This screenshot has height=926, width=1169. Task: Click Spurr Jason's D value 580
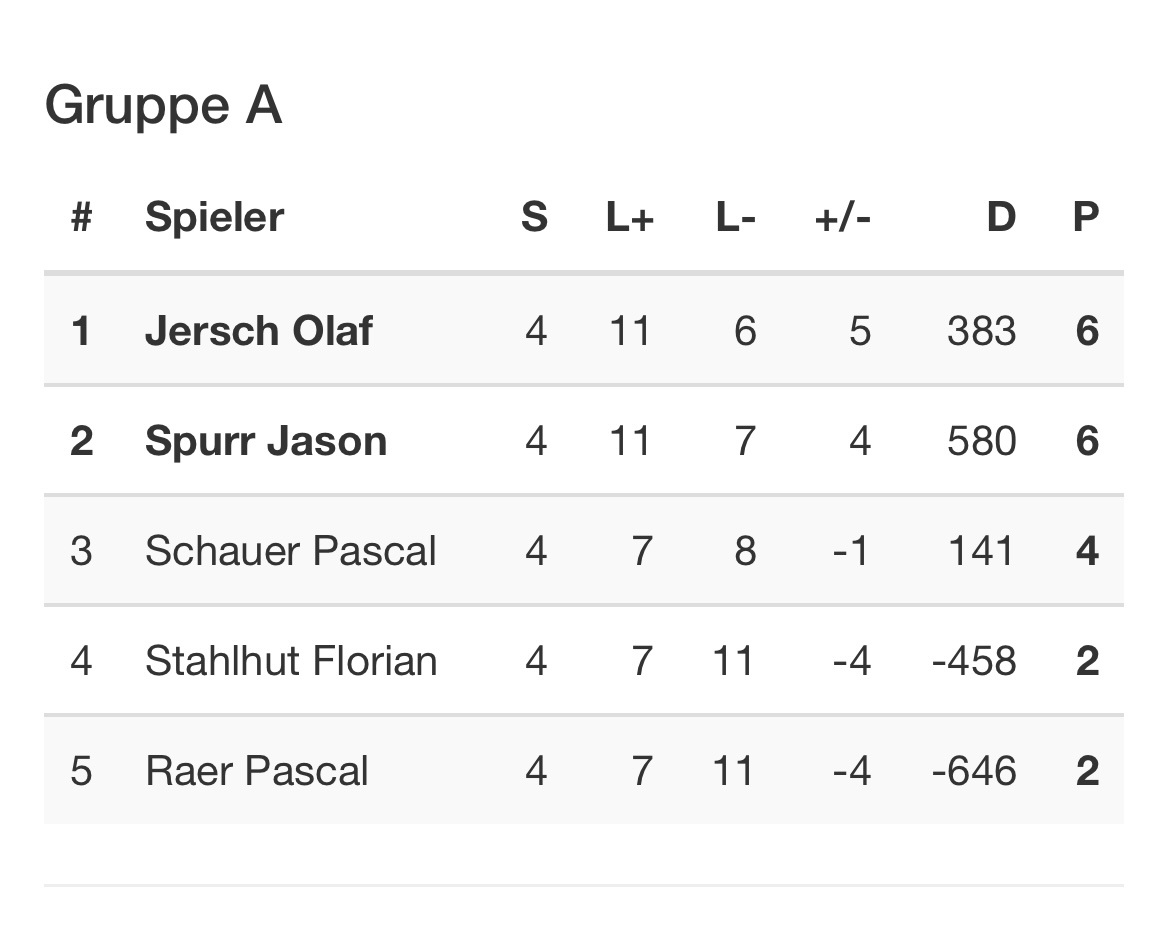[981, 441]
